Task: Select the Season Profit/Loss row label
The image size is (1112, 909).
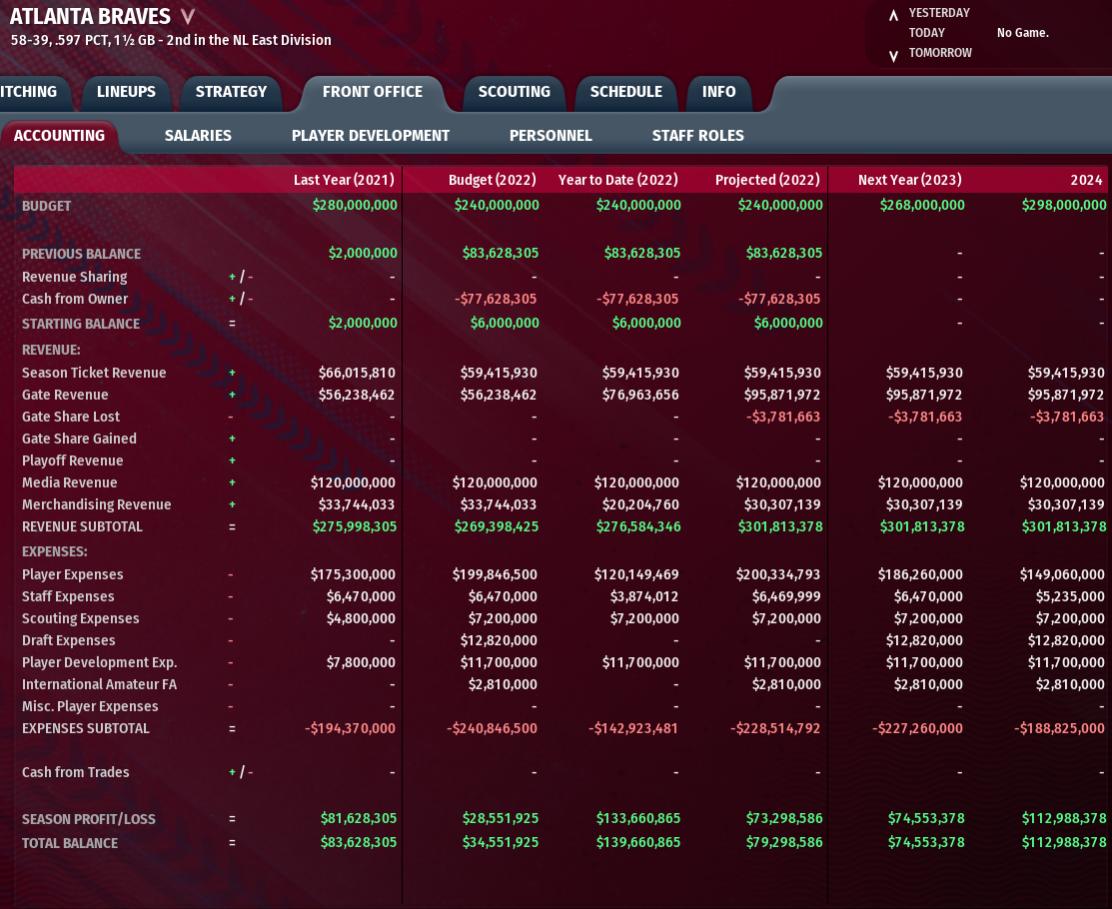Action: click(89, 819)
